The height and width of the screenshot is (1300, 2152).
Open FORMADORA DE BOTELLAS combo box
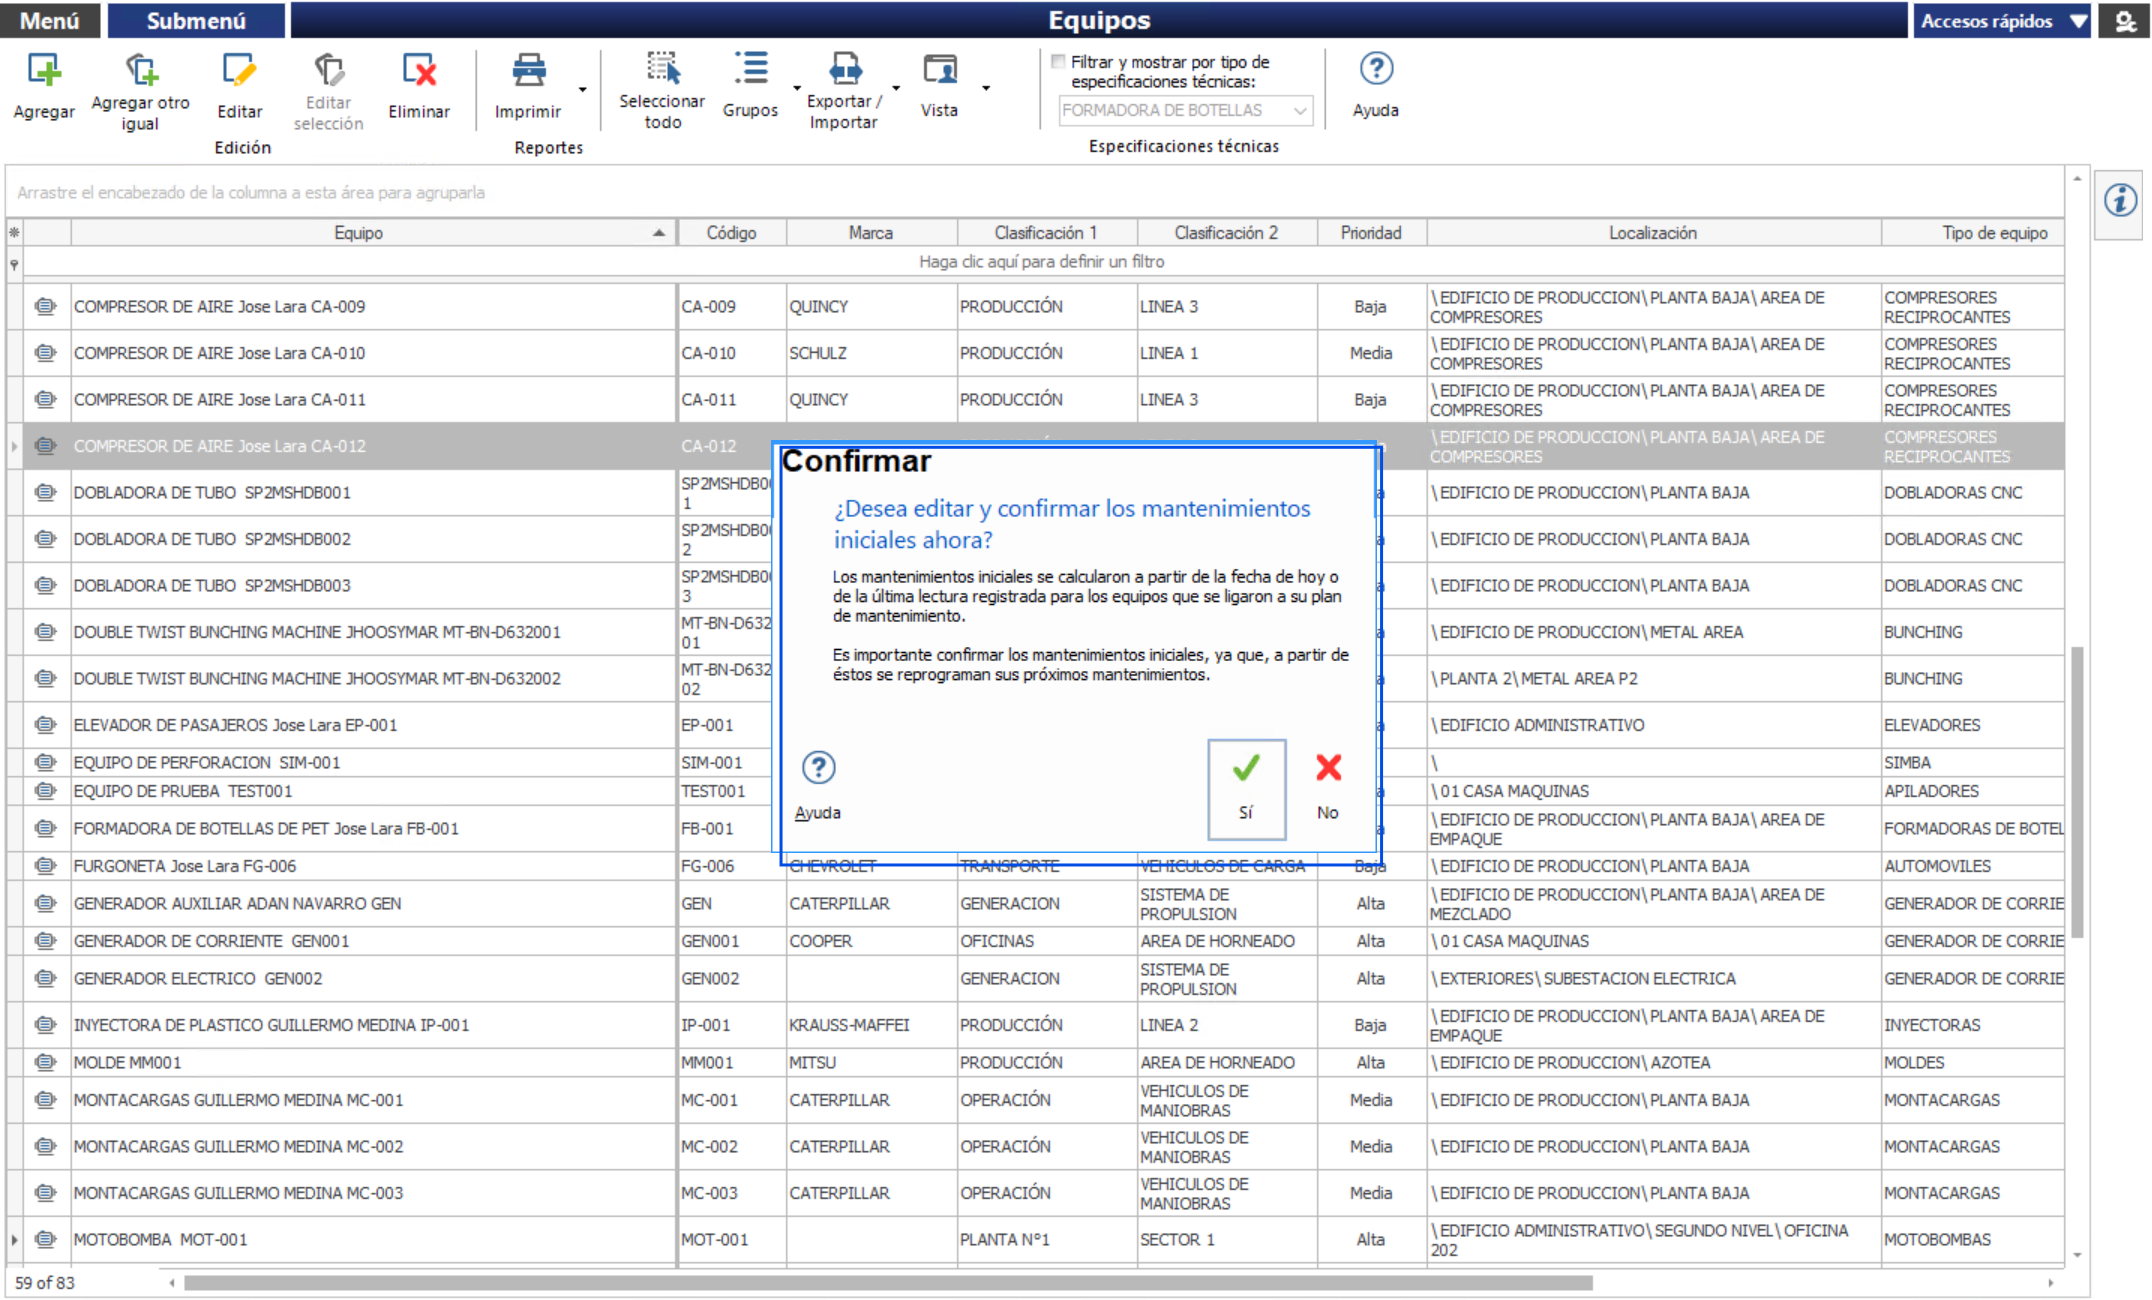click(x=1186, y=110)
